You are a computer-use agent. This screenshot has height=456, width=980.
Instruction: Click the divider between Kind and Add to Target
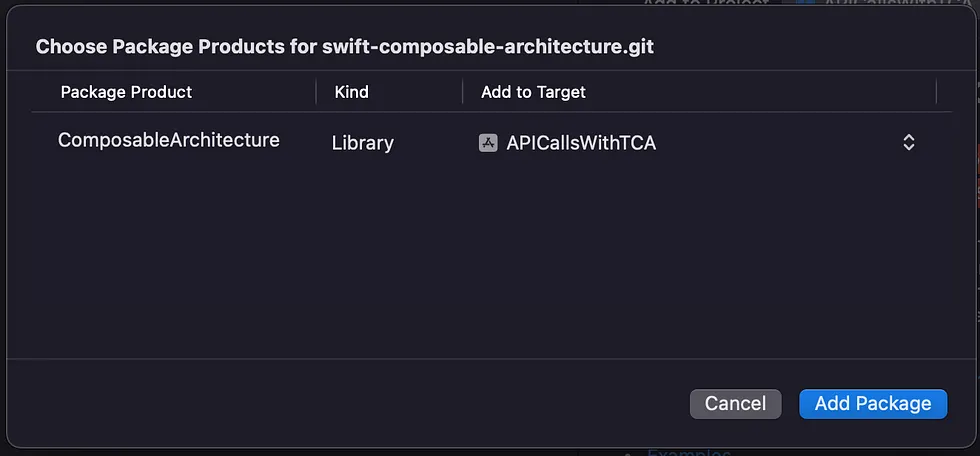[462, 92]
